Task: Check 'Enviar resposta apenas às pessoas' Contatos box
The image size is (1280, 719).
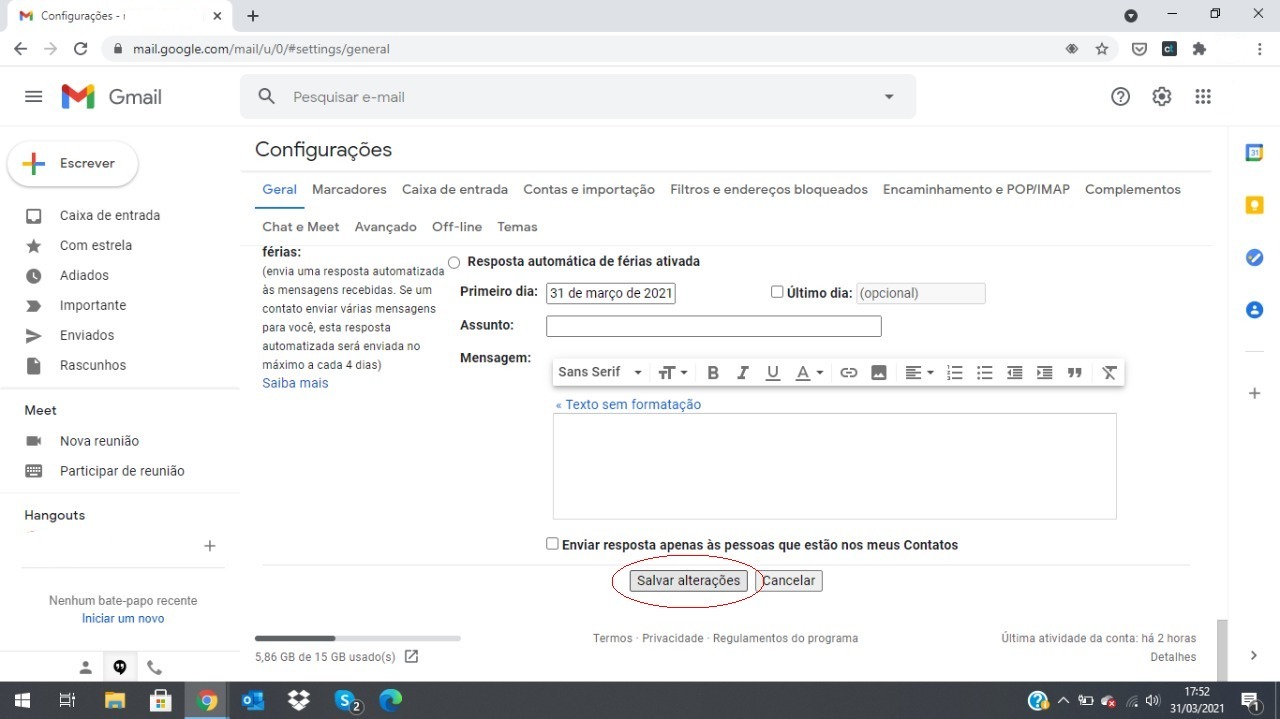Action: [x=552, y=544]
